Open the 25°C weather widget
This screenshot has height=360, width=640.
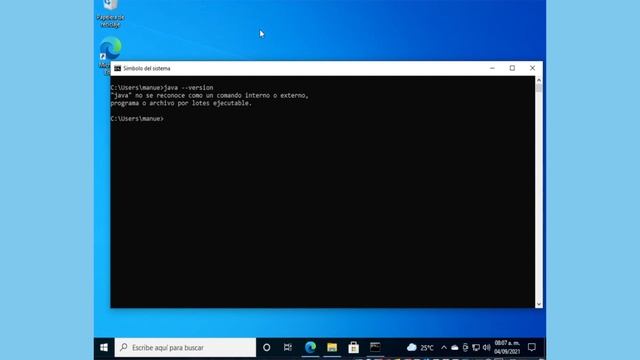tap(420, 347)
